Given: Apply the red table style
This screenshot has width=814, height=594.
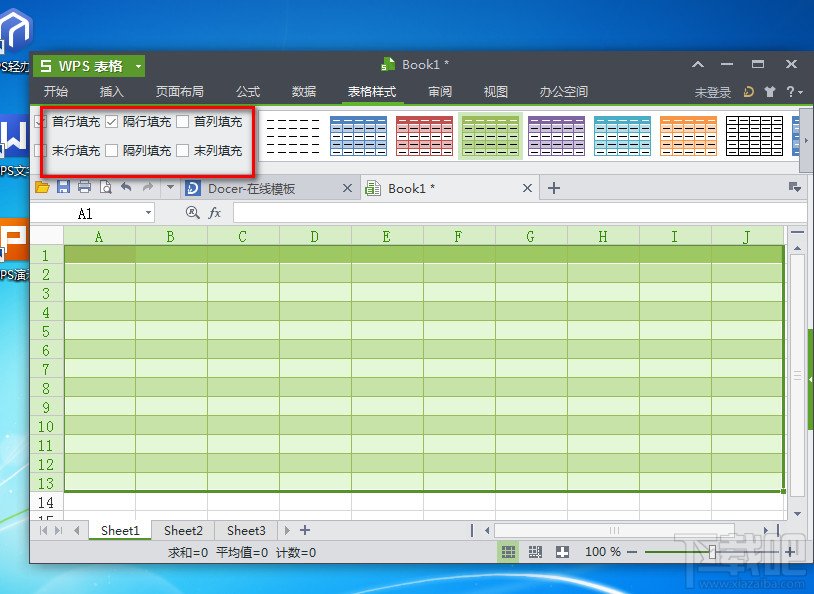Looking at the screenshot, I should pos(424,136).
